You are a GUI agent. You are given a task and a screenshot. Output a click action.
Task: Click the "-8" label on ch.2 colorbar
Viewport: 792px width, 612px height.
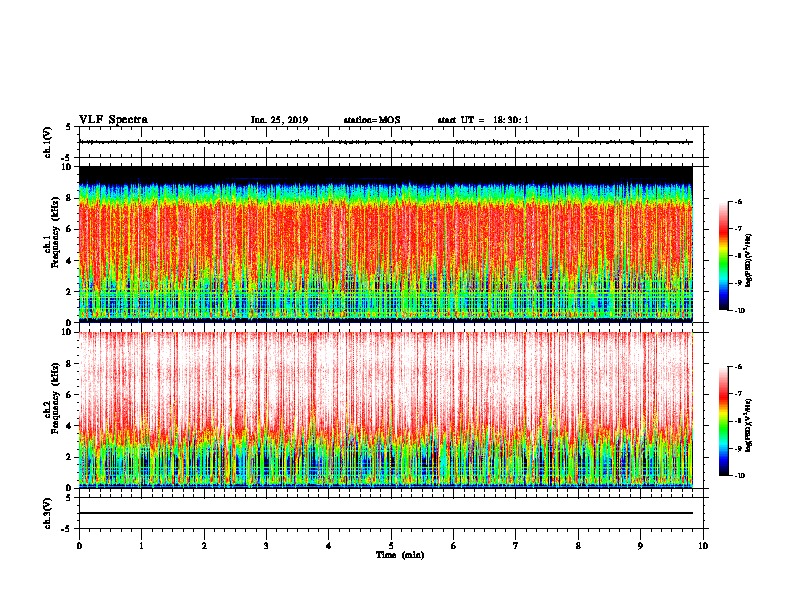739,421
